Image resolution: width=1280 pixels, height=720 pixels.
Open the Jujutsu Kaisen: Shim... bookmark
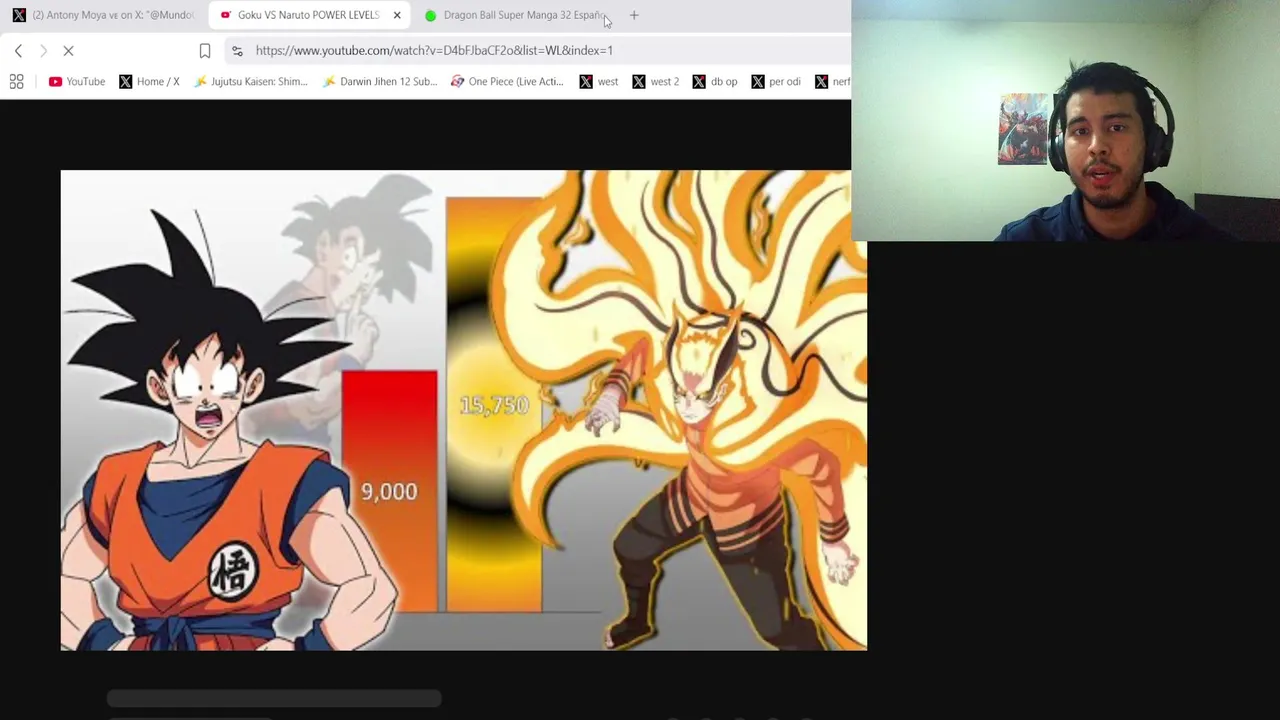click(x=251, y=81)
